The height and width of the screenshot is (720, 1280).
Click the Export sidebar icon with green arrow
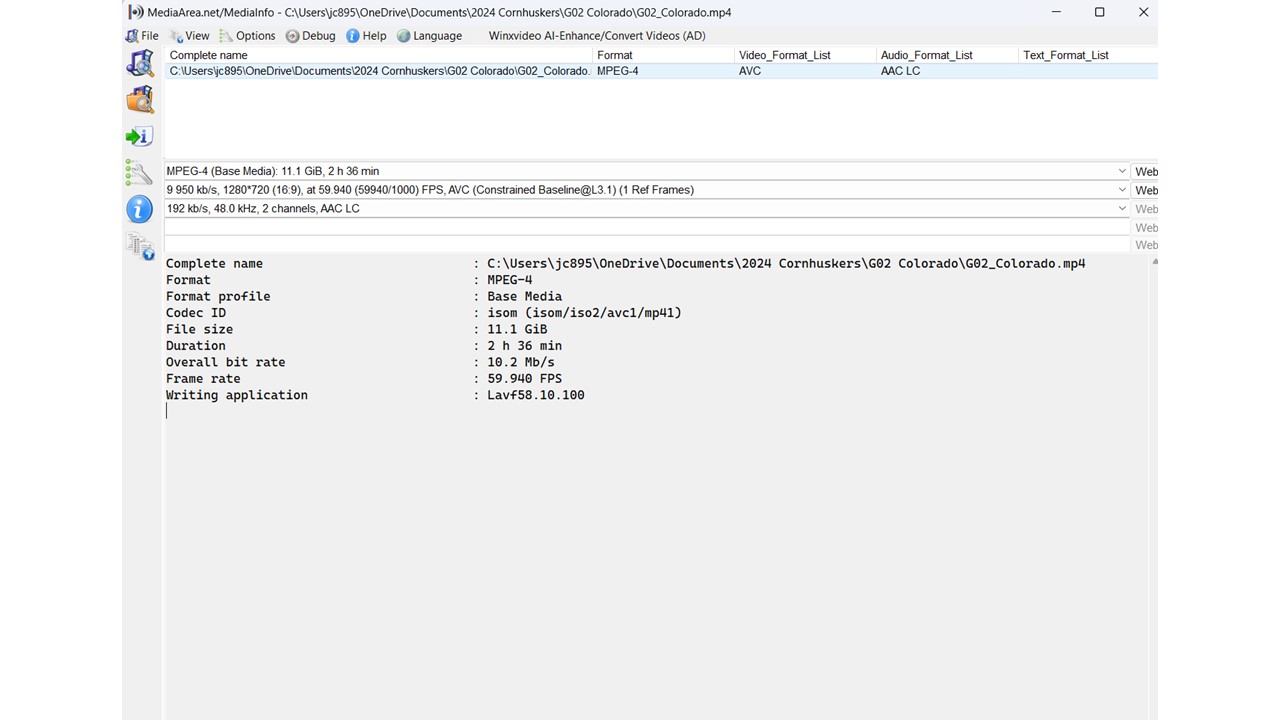(139, 136)
